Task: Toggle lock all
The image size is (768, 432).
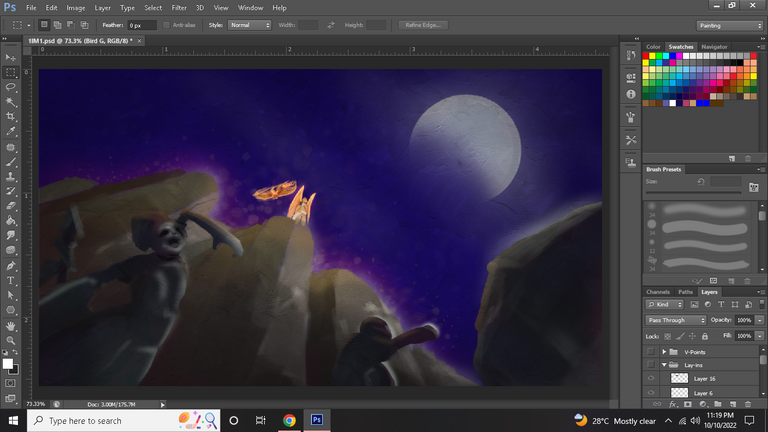Action: tap(705, 336)
